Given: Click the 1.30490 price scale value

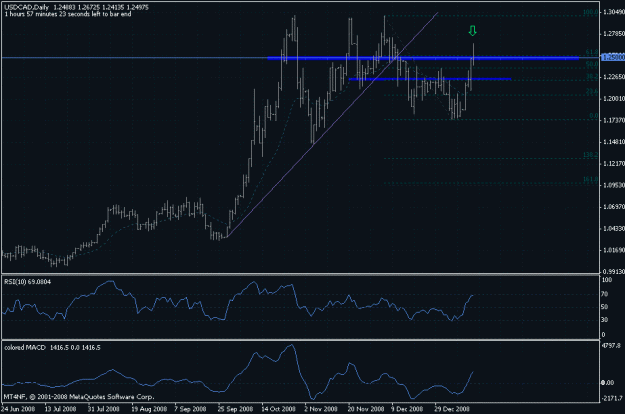Looking at the screenshot, I should [x=614, y=12].
